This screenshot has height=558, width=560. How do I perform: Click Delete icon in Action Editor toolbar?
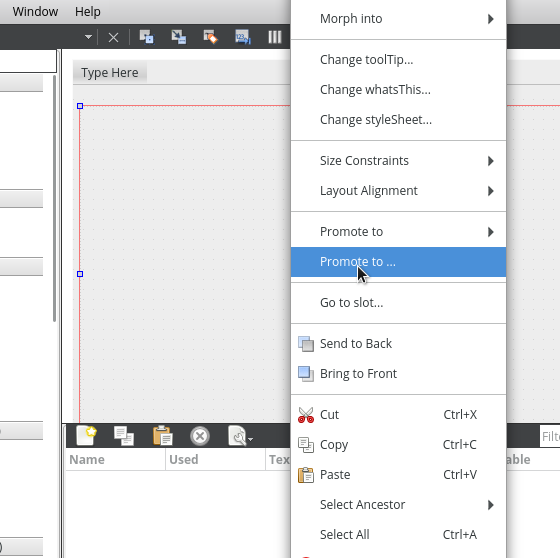(200, 436)
